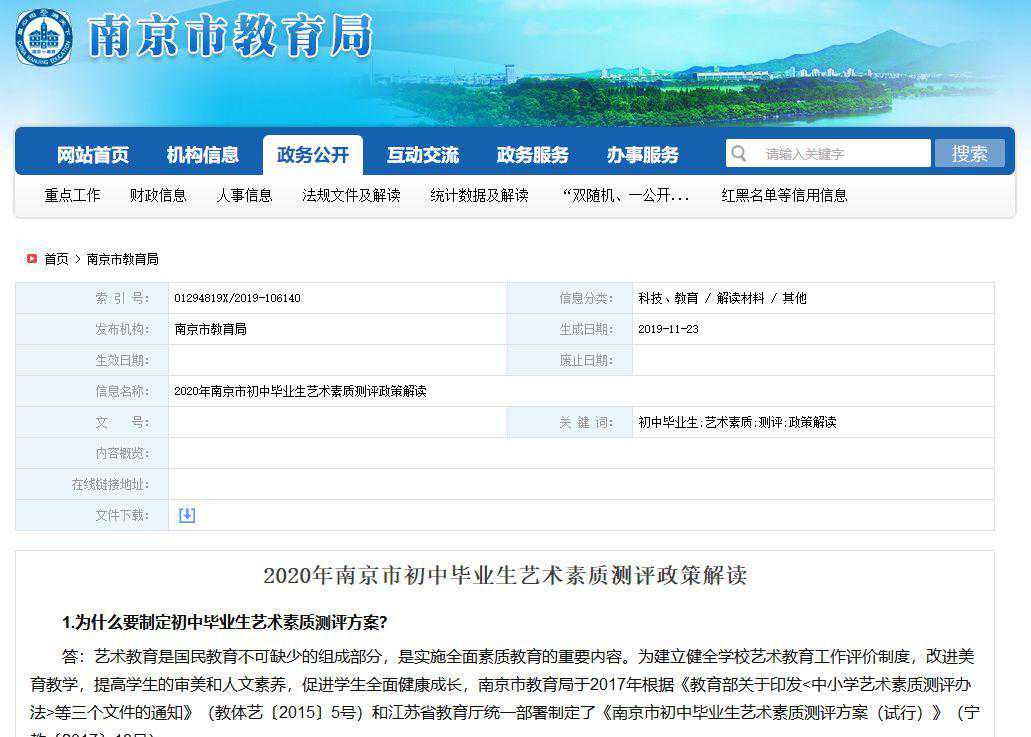Screen dimensions: 1031x737
Task: Select the 财政信息 submenu item
Action: (x=160, y=196)
